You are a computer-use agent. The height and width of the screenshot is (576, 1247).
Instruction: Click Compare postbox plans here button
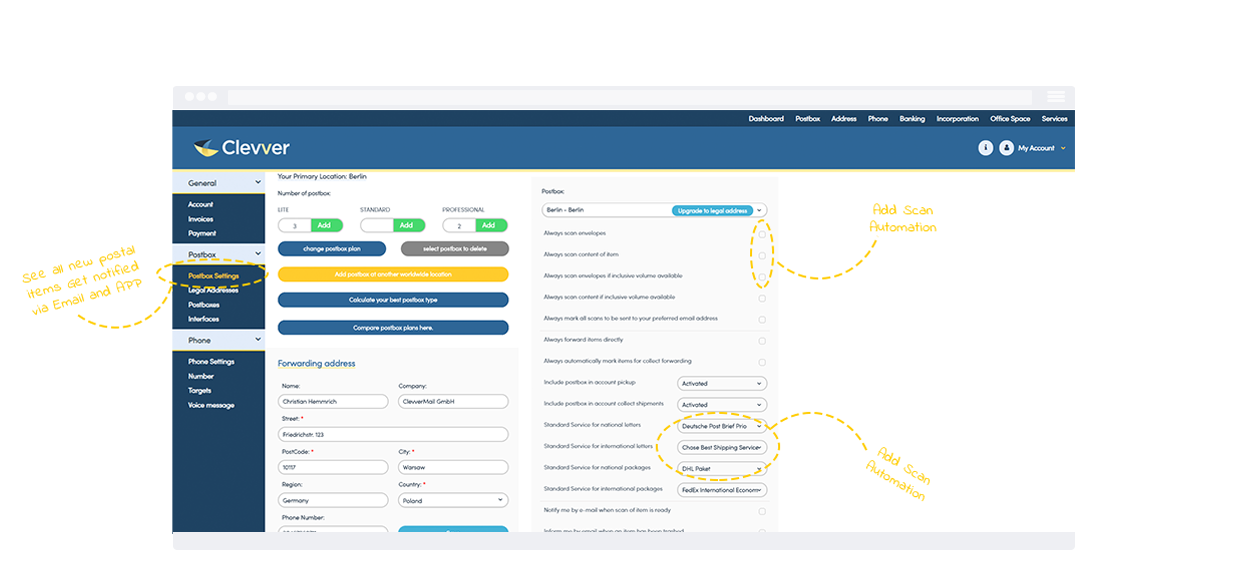pos(393,327)
